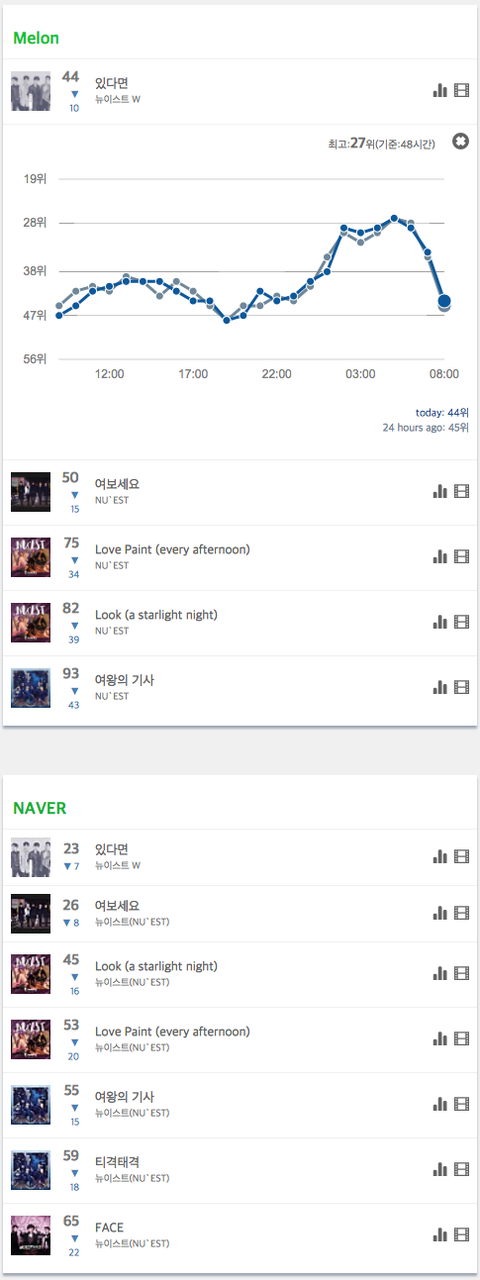The height and width of the screenshot is (1280, 480).
Task: Click the NAVER section heading
Action: (39, 808)
